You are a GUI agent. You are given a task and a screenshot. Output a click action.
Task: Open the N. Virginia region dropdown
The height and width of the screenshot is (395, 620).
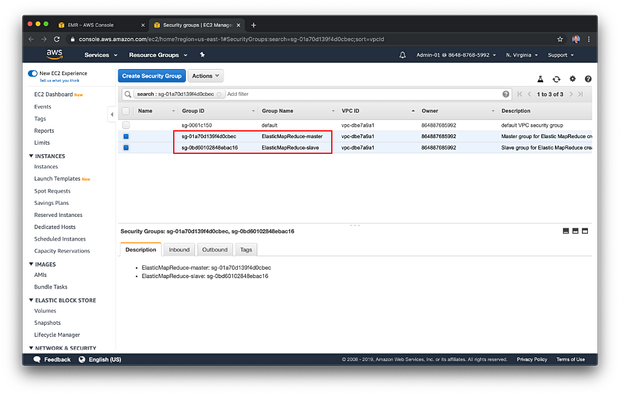pos(522,55)
